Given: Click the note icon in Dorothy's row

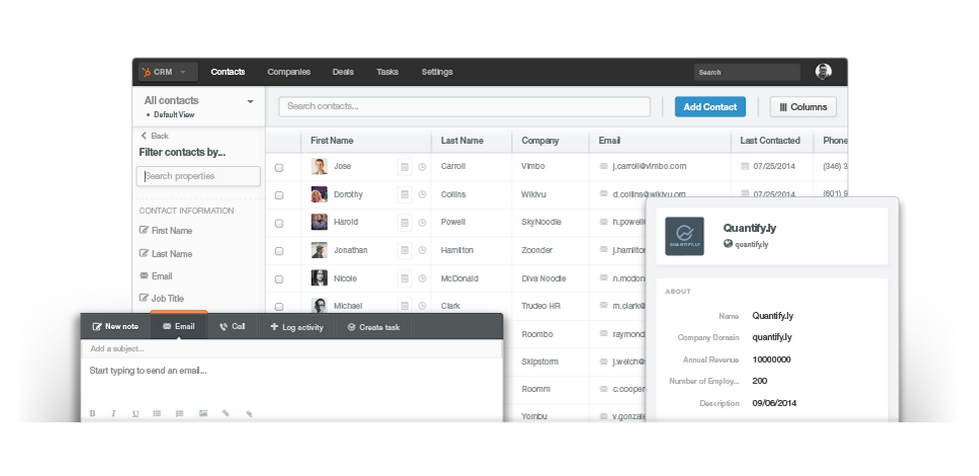Looking at the screenshot, I should click(405, 195).
